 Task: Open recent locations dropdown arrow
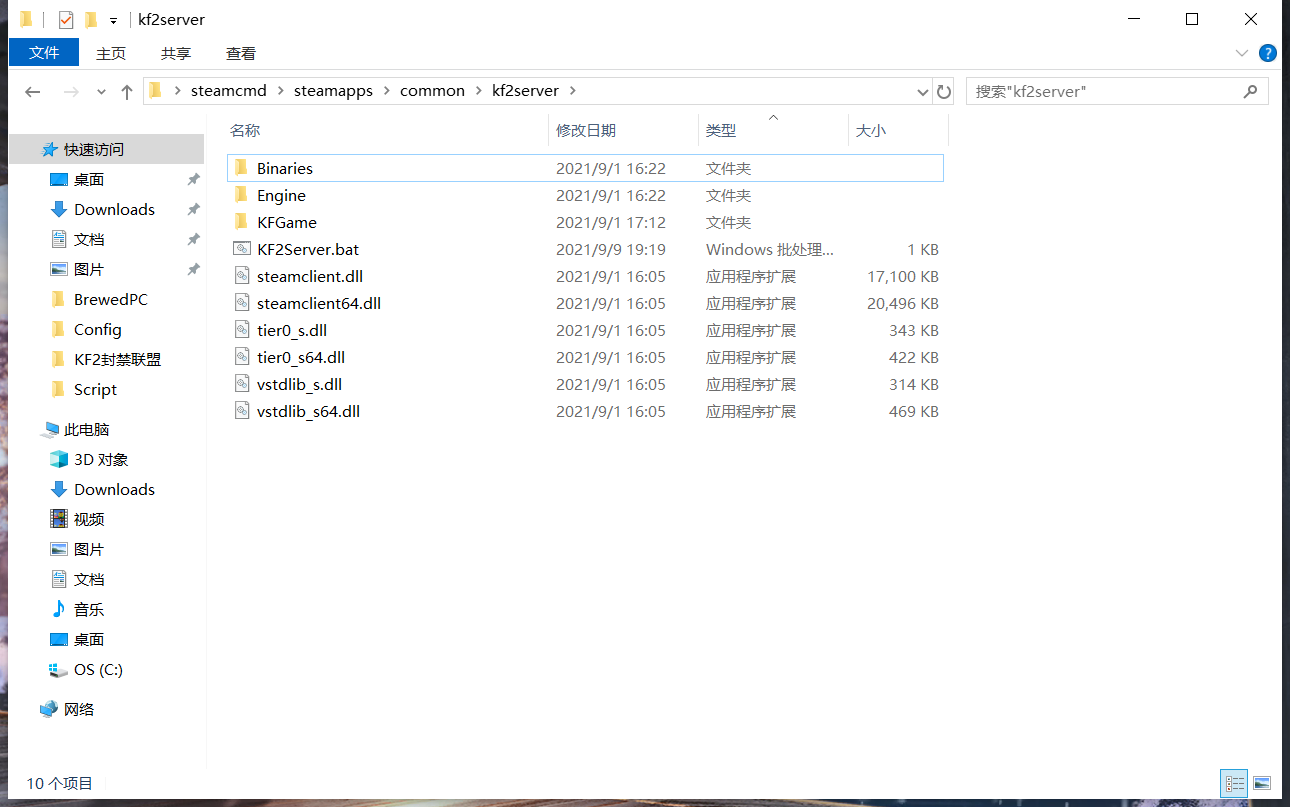point(101,91)
